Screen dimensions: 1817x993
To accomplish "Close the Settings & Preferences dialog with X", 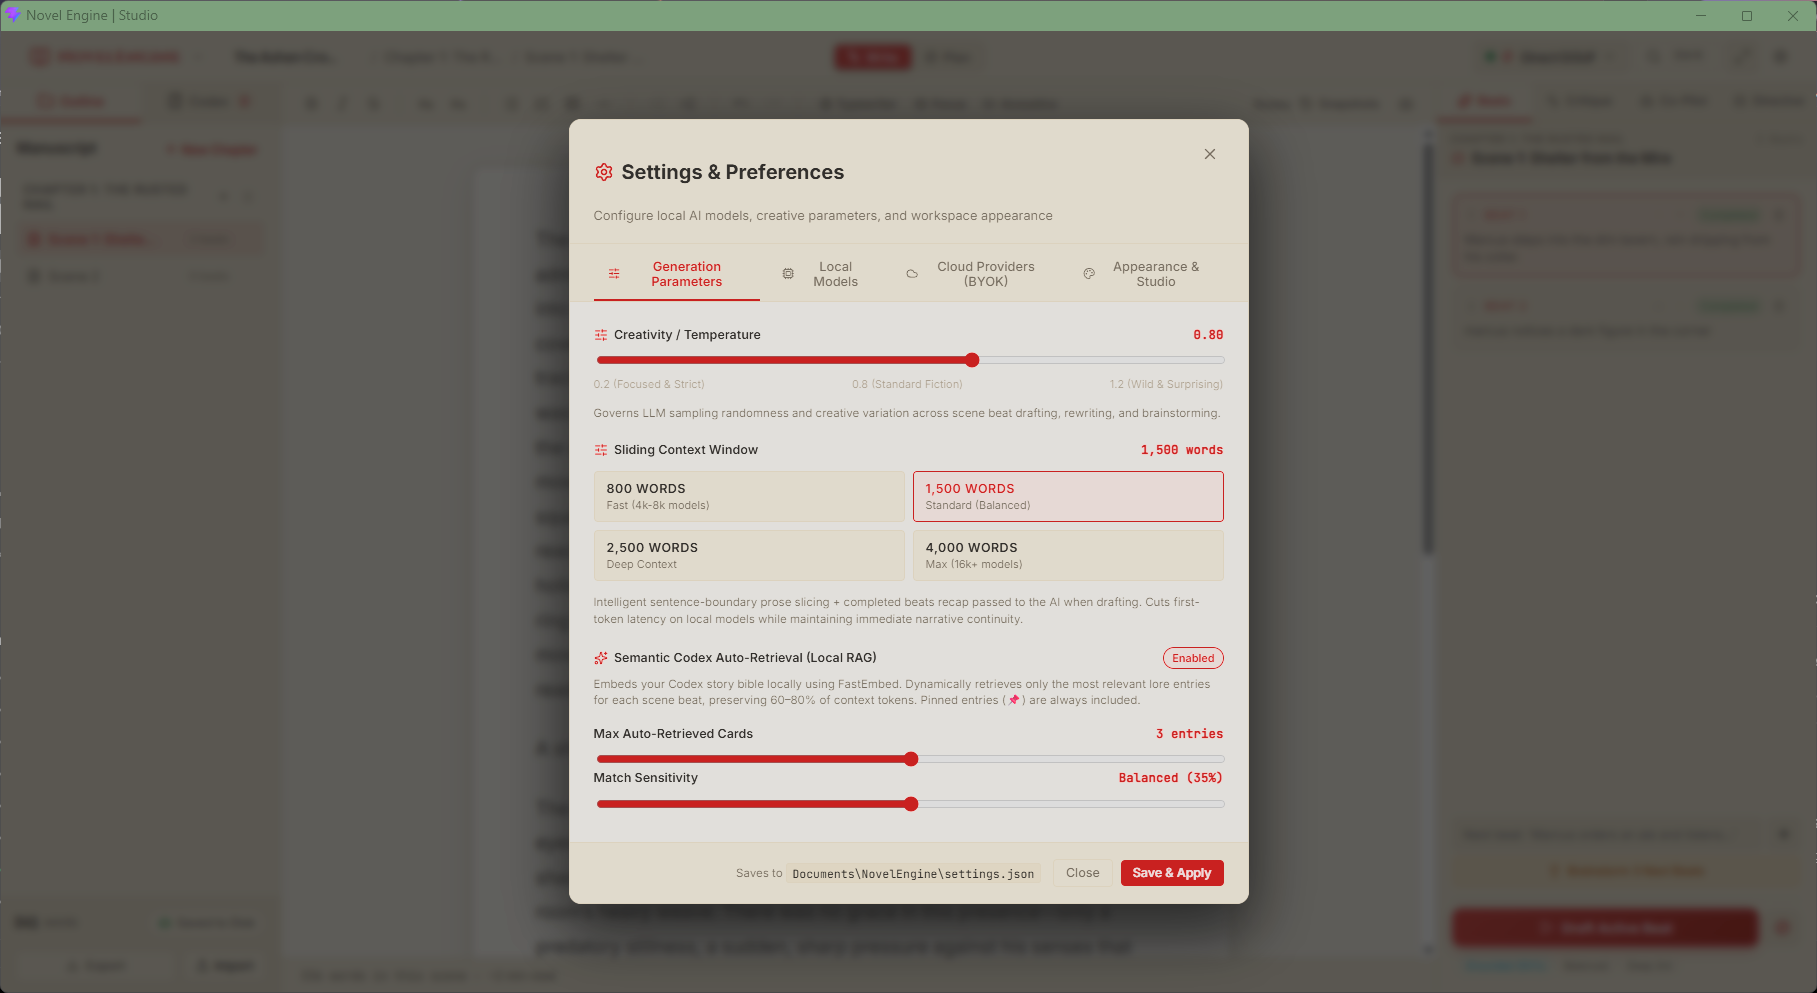I will coord(1210,154).
